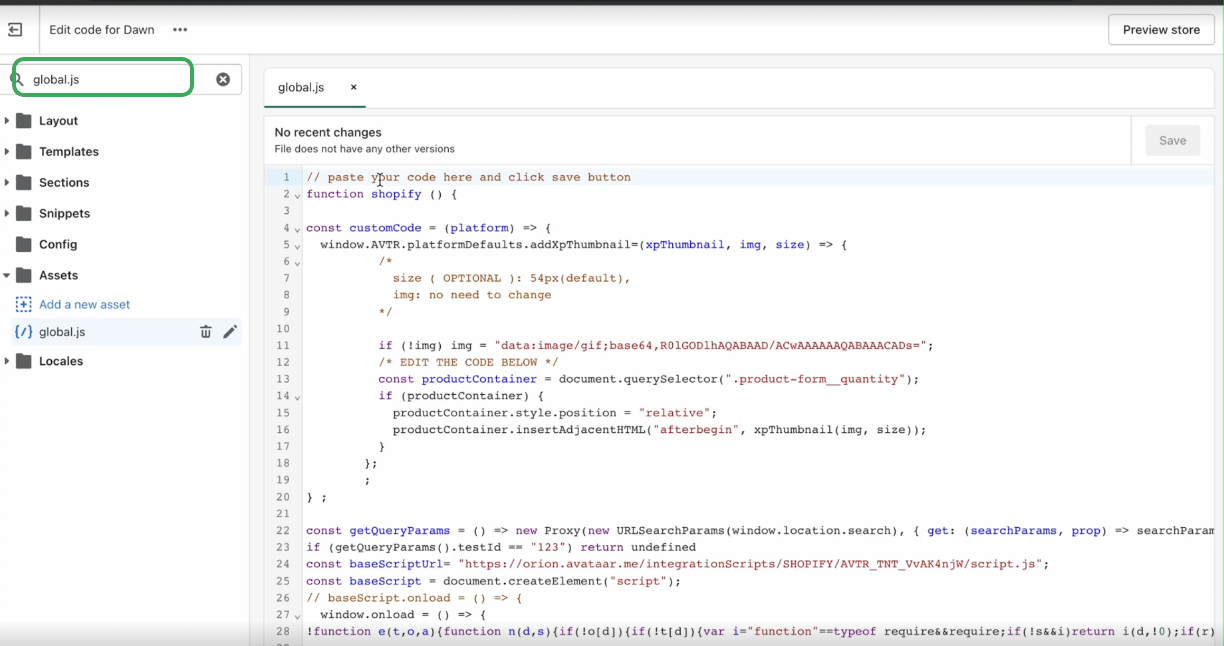Click the "const baseScriptUrl" code line

coord(677,564)
